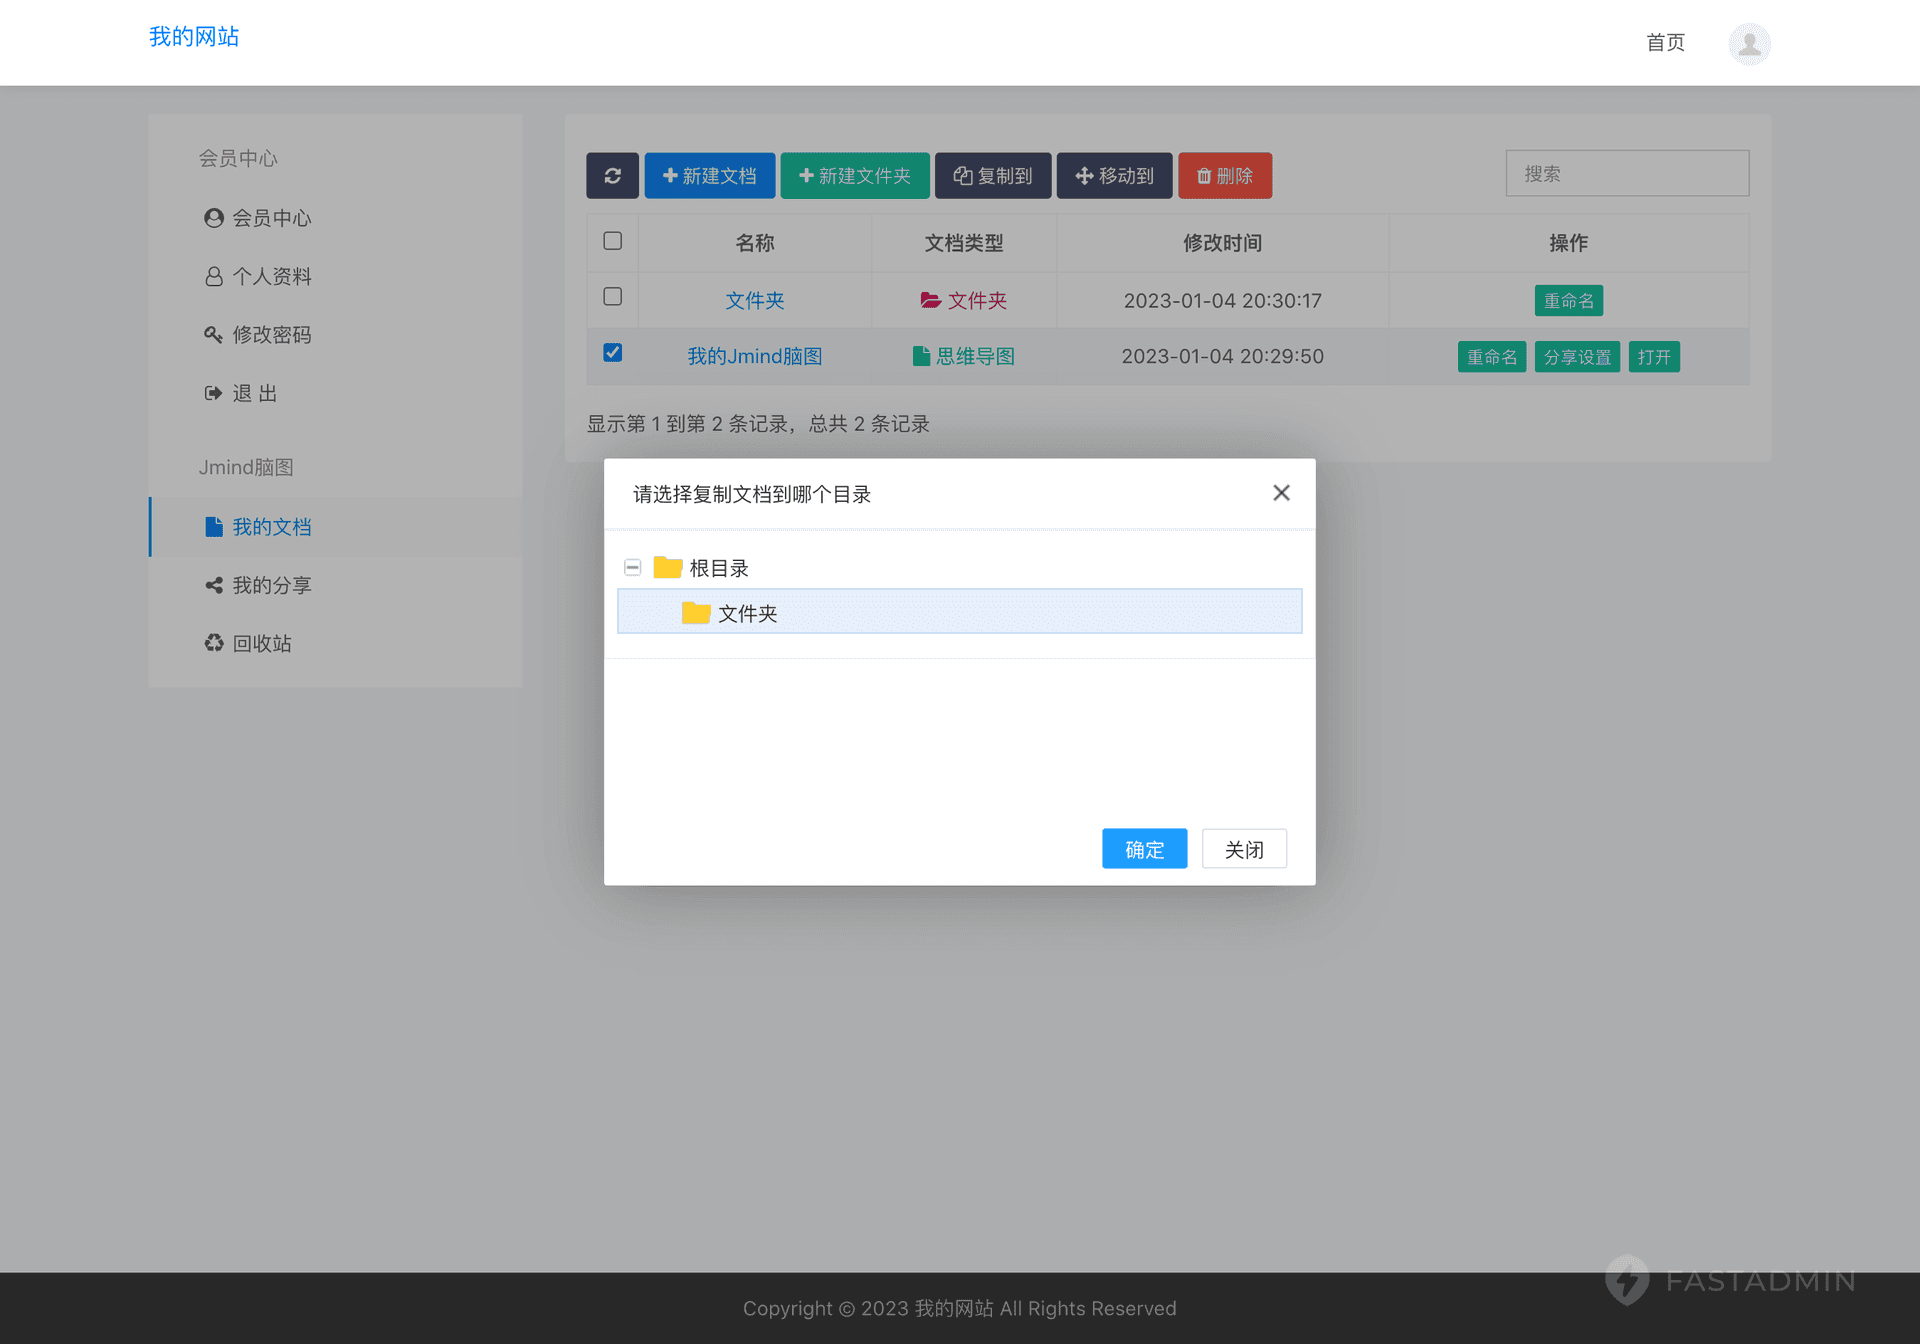This screenshot has height=1344, width=1920.
Task: Toggle the select-all header checkbox
Action: 613,241
